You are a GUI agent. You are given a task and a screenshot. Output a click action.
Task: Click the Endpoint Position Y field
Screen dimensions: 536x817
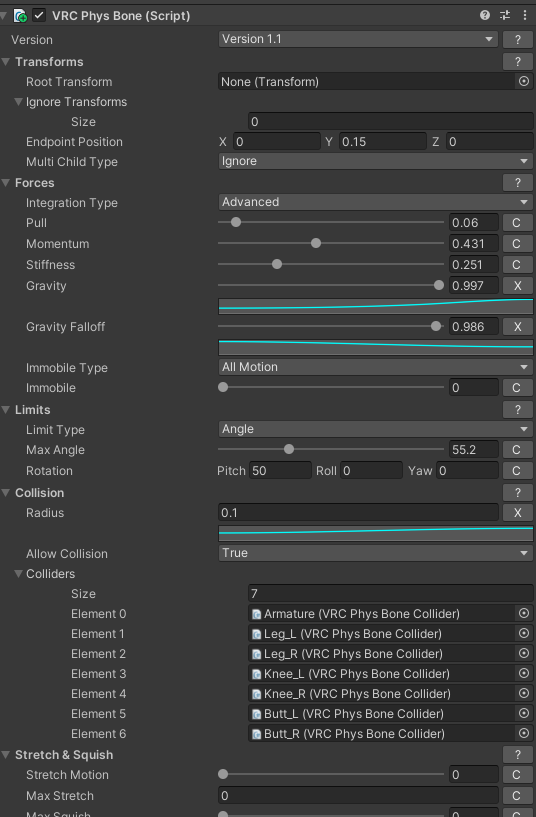click(382, 142)
